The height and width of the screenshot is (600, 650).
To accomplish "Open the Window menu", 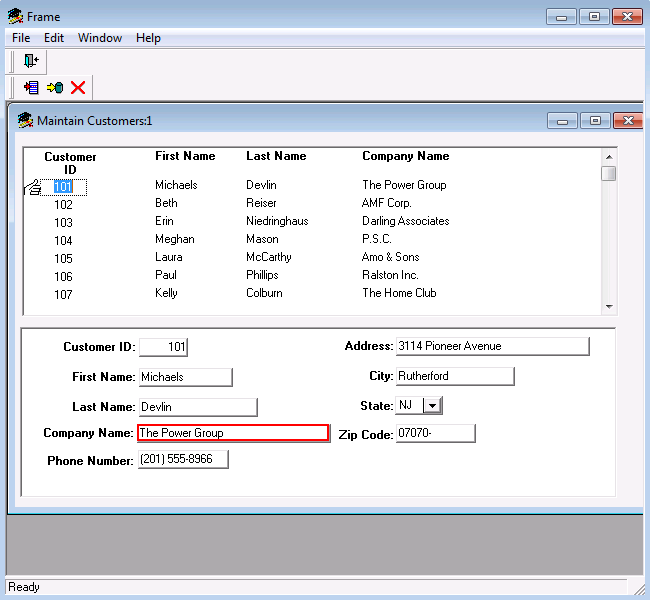I will [x=100, y=38].
